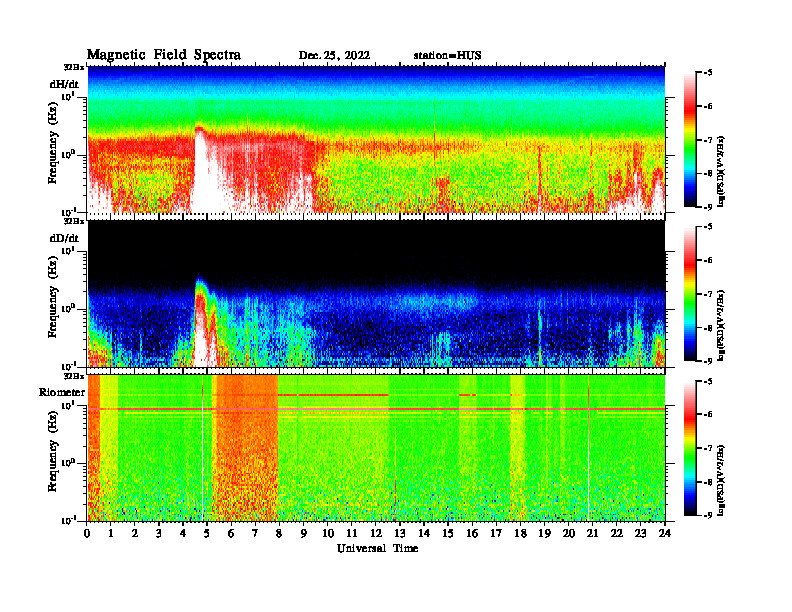Screen dimensions: 792x612
Task: Click the 'dH/dt' panel label
Action: pos(64,84)
